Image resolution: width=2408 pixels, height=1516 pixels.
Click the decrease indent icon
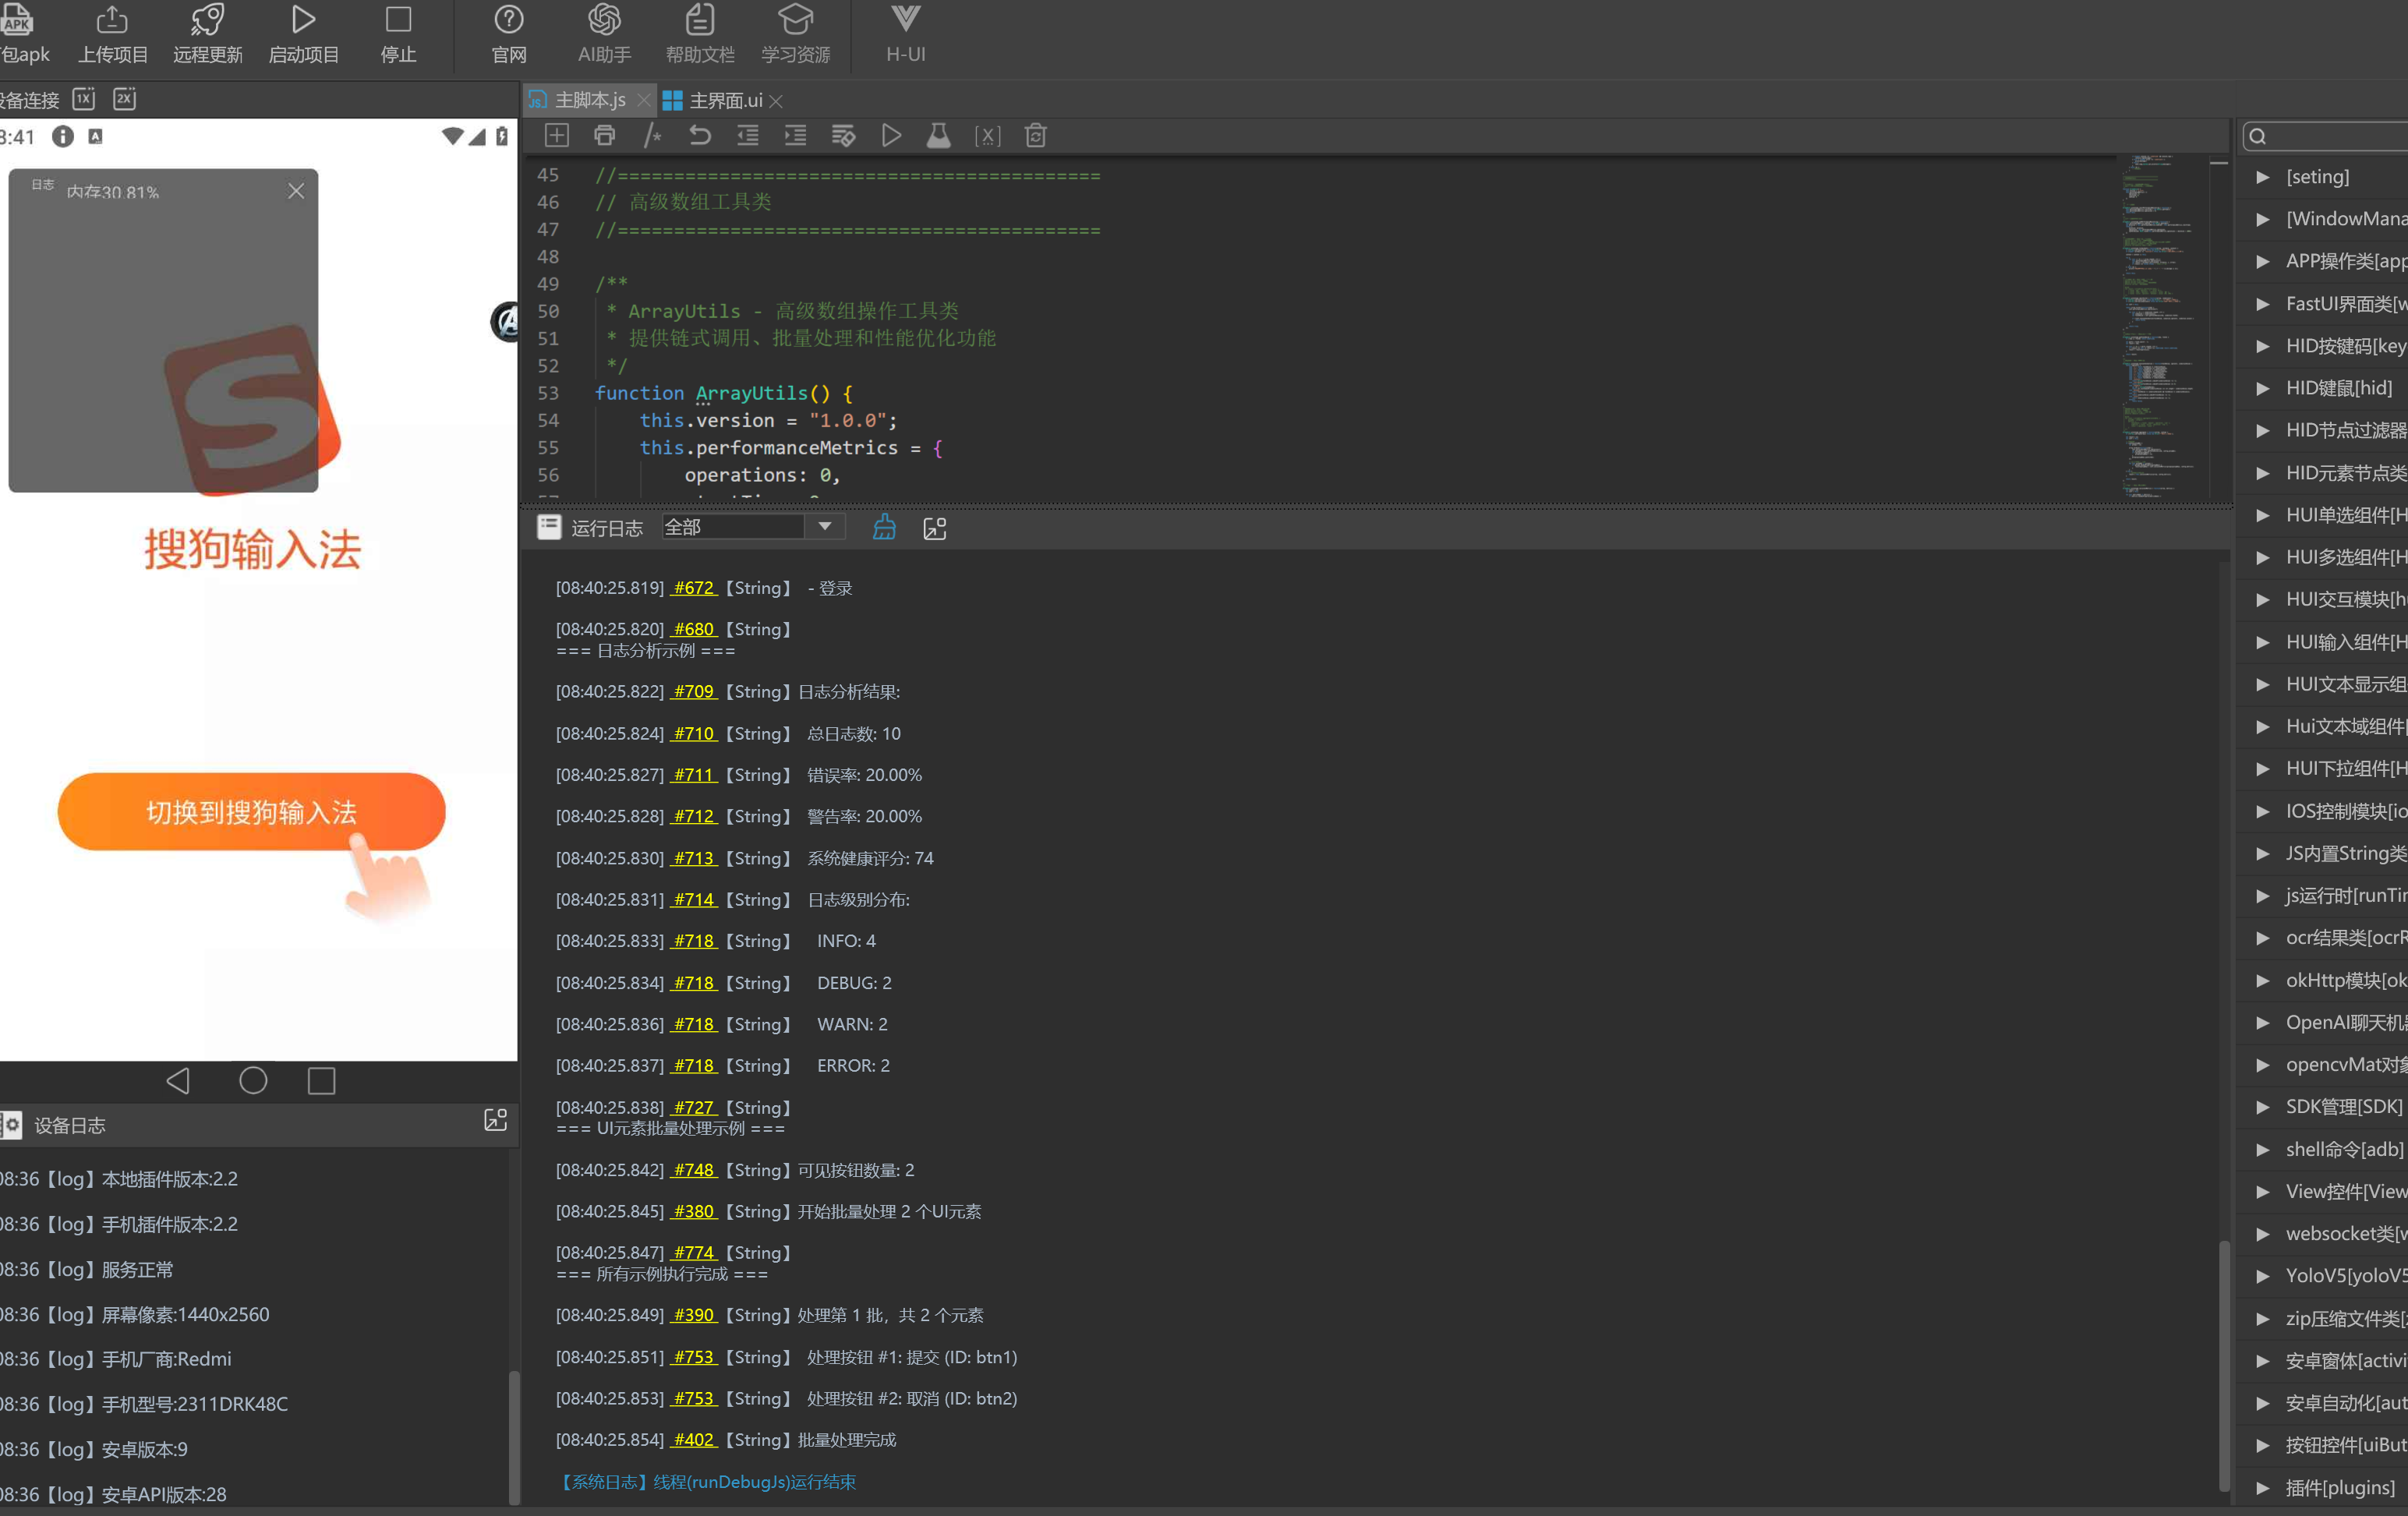[x=747, y=136]
